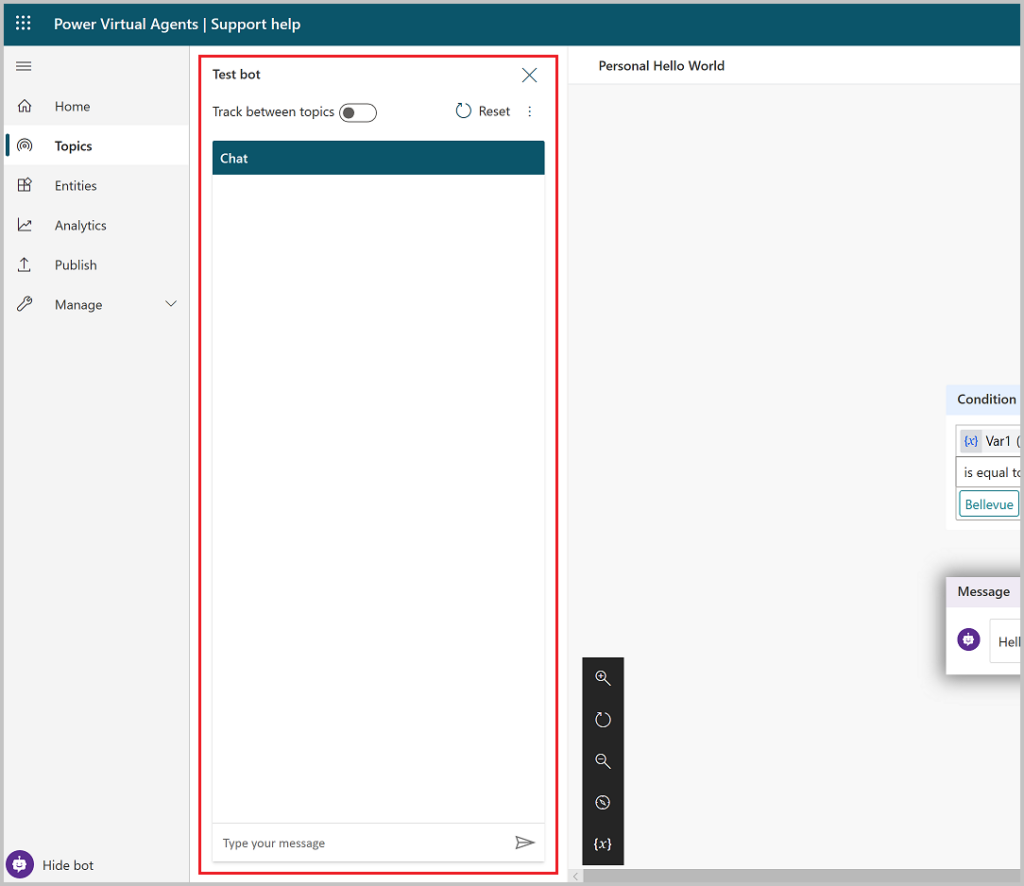The width and height of the screenshot is (1024, 886).
Task: Open the Microsoft 365 app launcher
Action: pyautogui.click(x=22, y=22)
